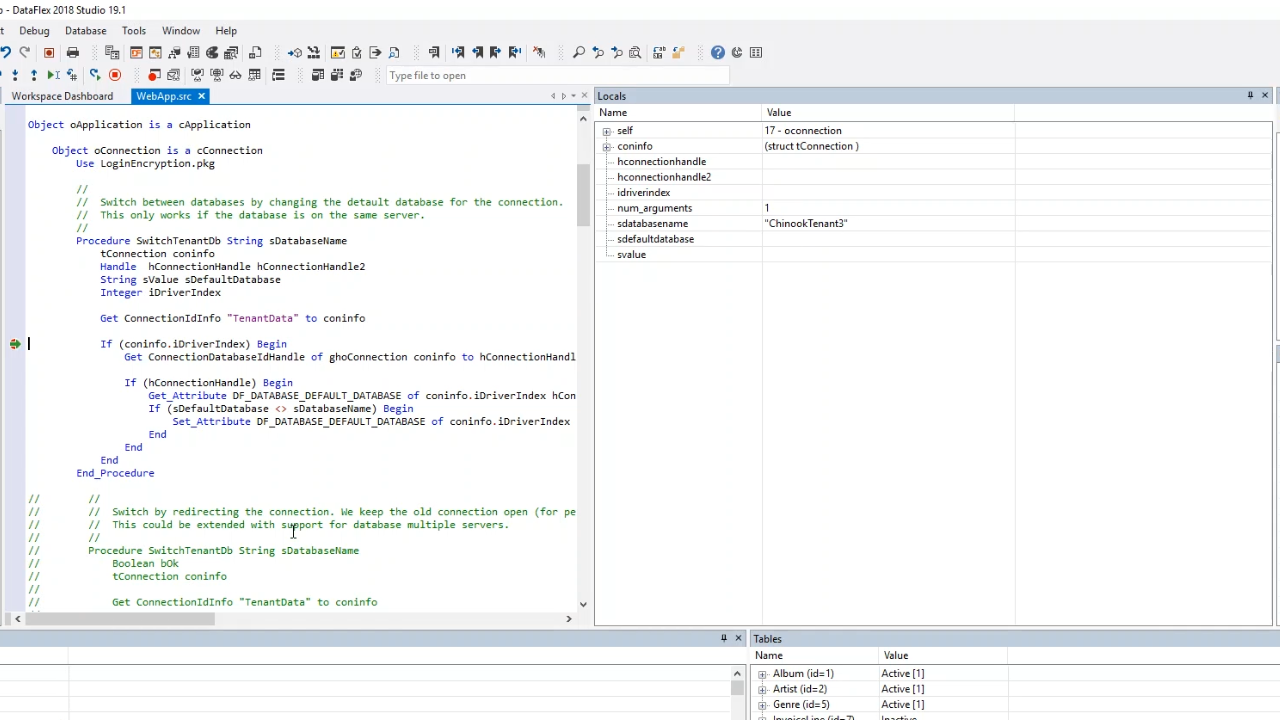
Task: Click the red Stop debugging icon
Action: pyautogui.click(x=114, y=75)
